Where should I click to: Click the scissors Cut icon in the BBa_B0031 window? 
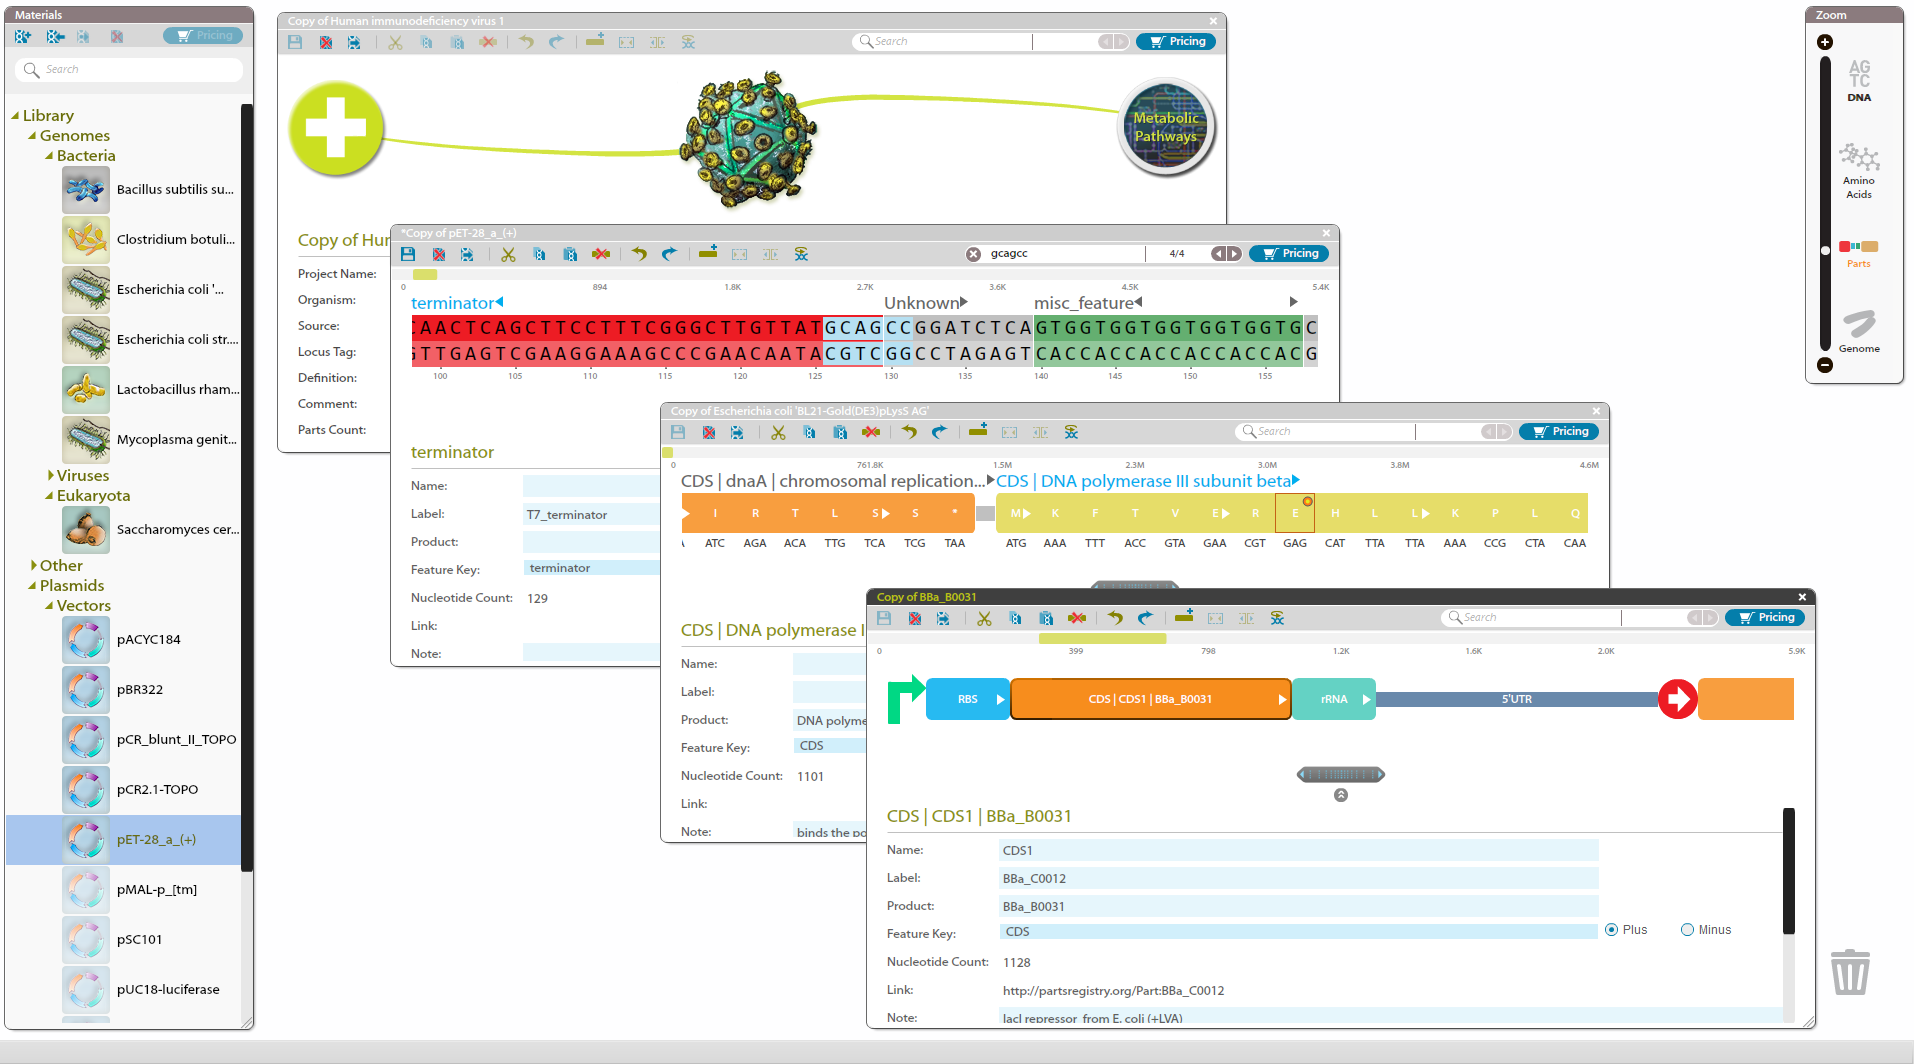(984, 618)
